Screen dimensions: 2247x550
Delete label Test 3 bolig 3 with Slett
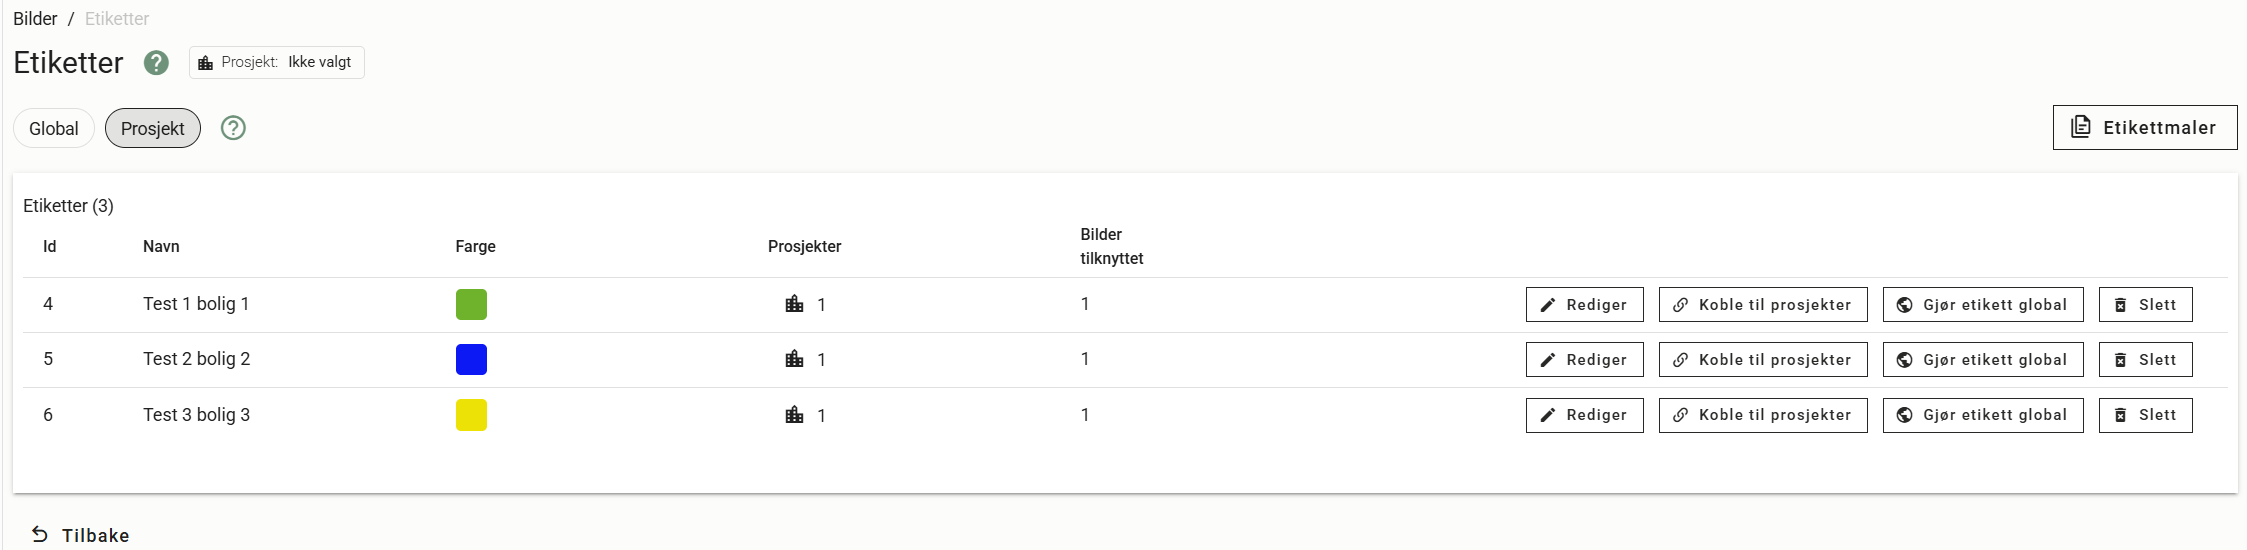pyautogui.click(x=2145, y=415)
